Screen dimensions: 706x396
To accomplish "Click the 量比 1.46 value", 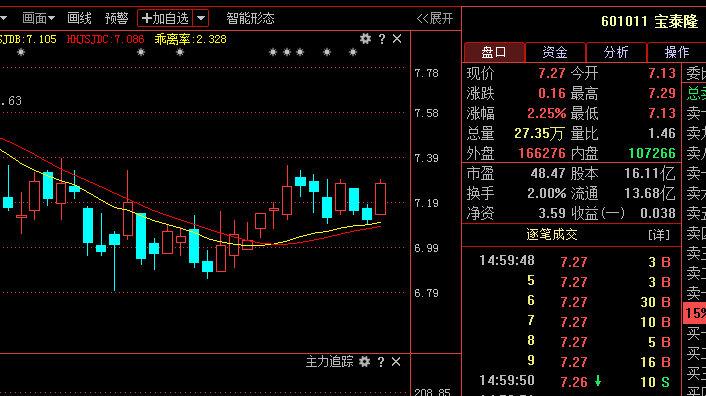I will point(662,133).
